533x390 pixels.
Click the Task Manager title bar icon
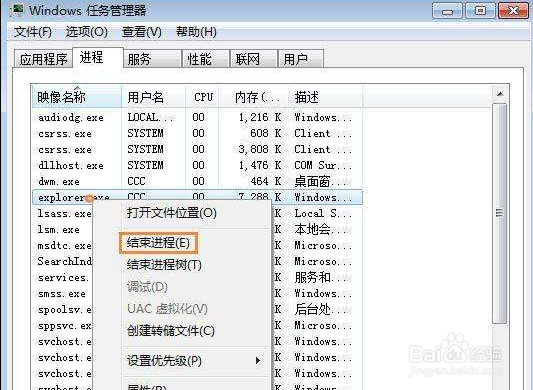(17, 10)
